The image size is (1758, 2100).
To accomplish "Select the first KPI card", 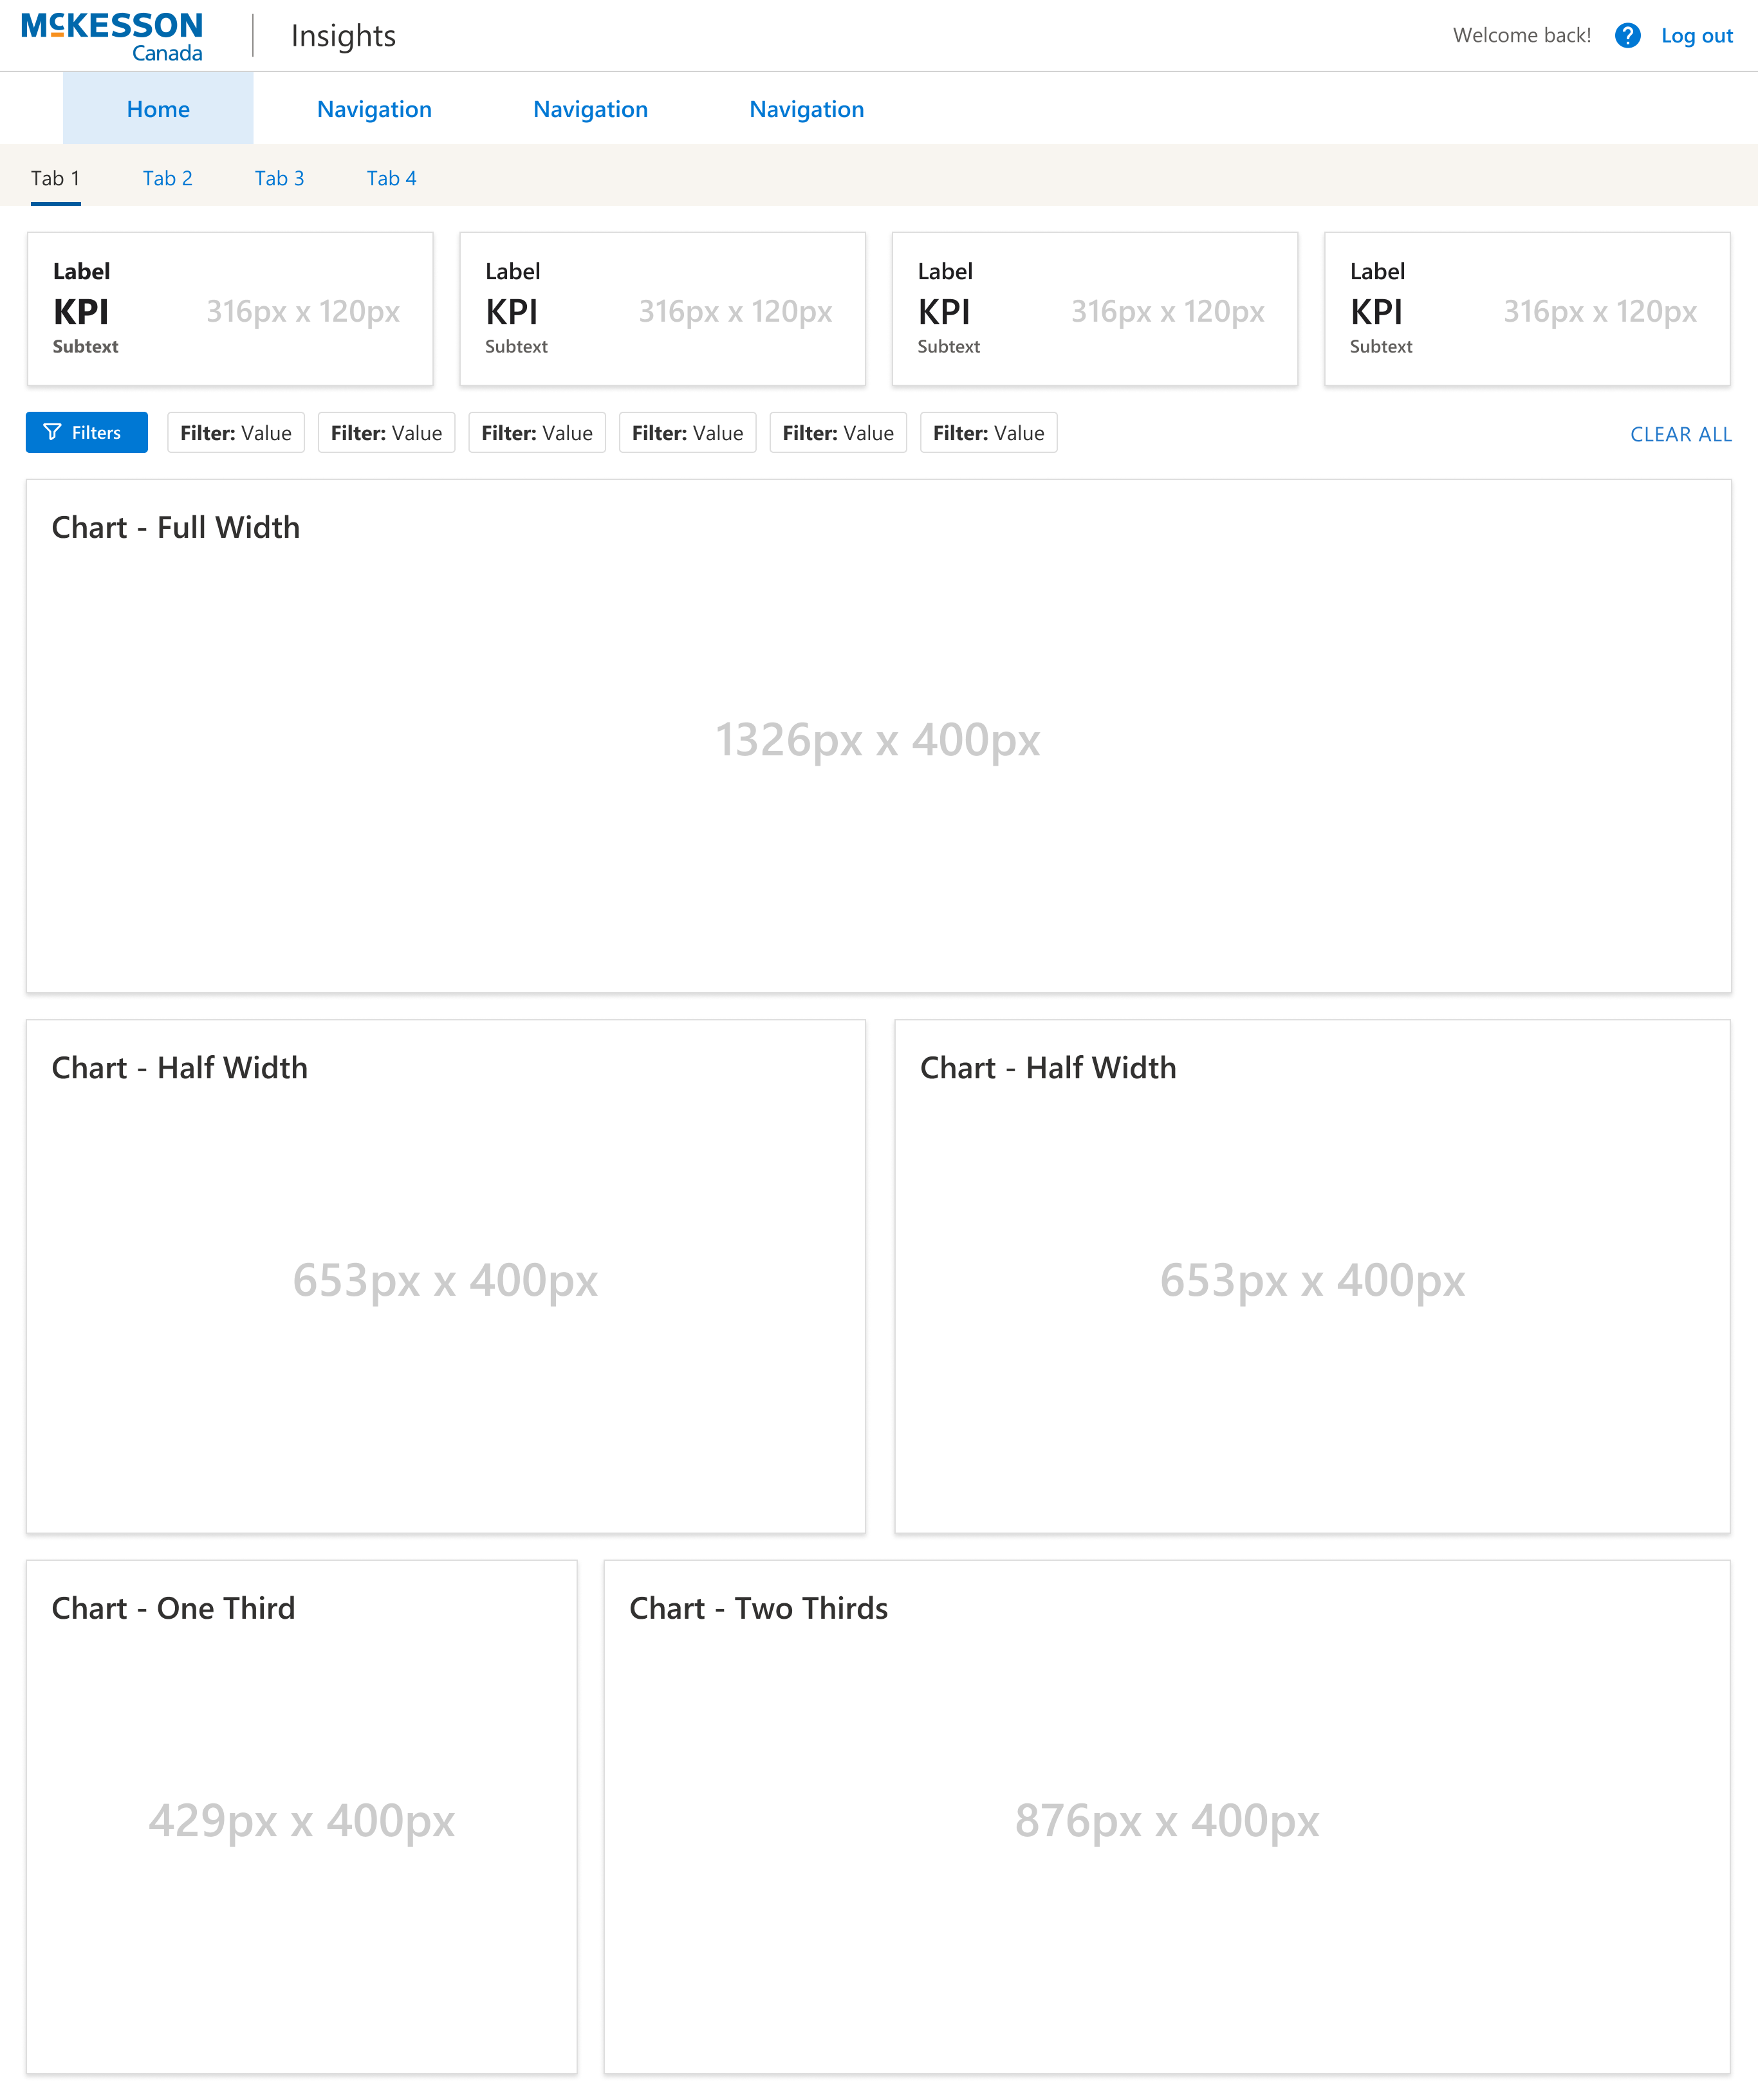I will pos(229,308).
